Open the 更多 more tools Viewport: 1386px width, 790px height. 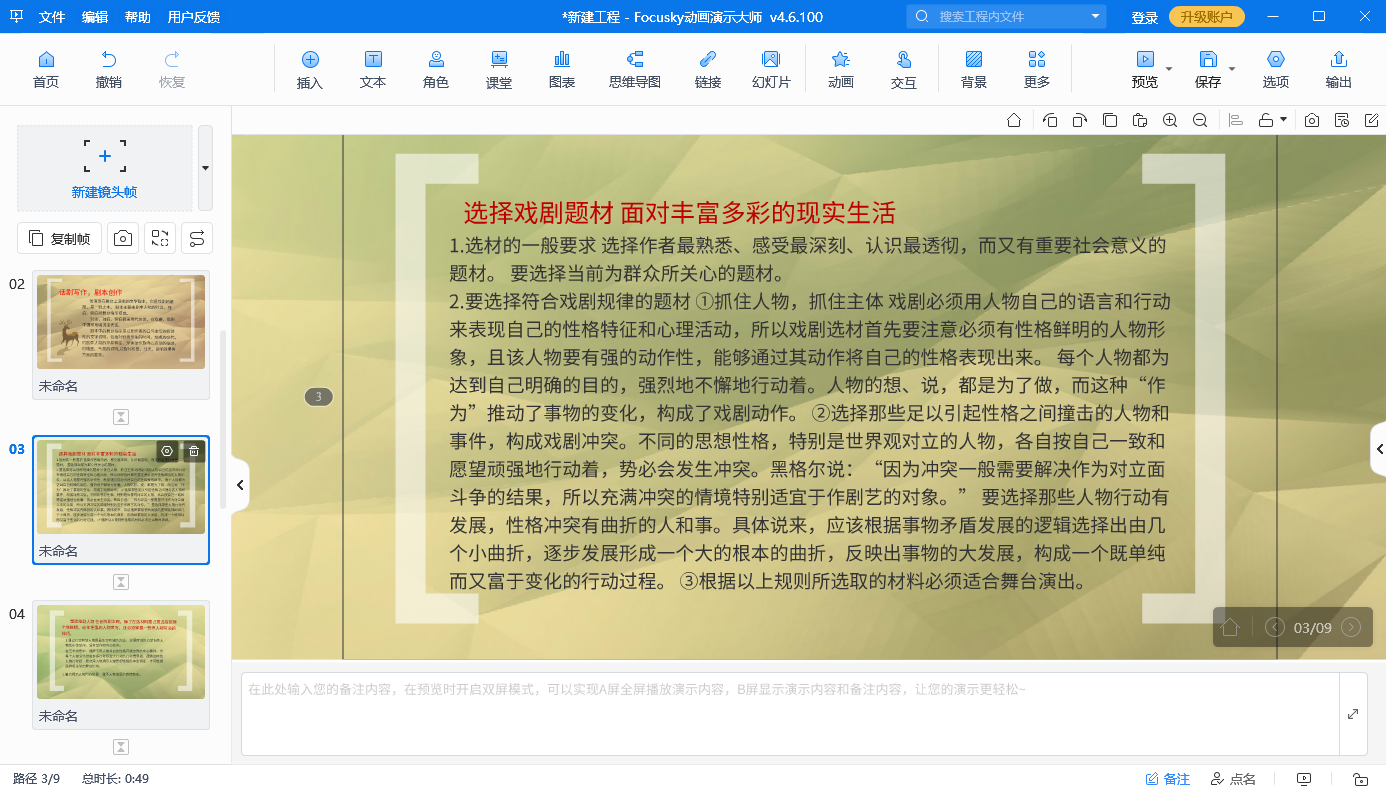tap(1037, 69)
